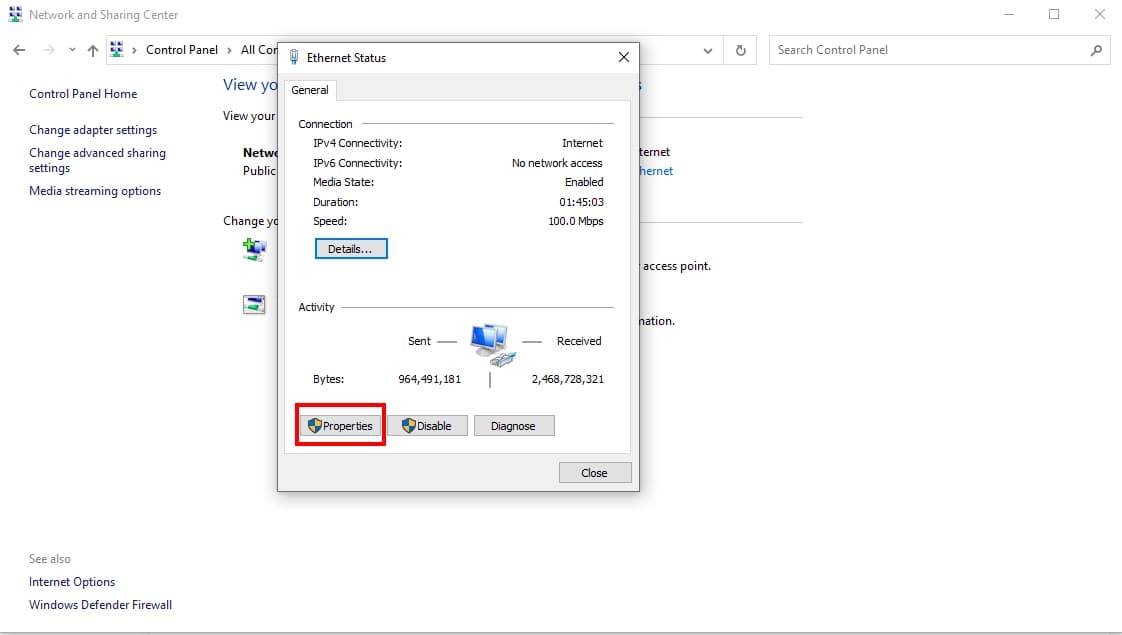
Task: Open Change adapter settings link
Action: pyautogui.click(x=93, y=130)
